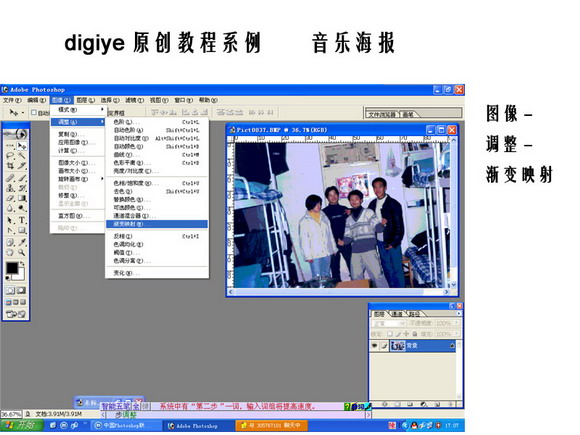
Task: Select the Clone Stamp tool
Action: 10,188
